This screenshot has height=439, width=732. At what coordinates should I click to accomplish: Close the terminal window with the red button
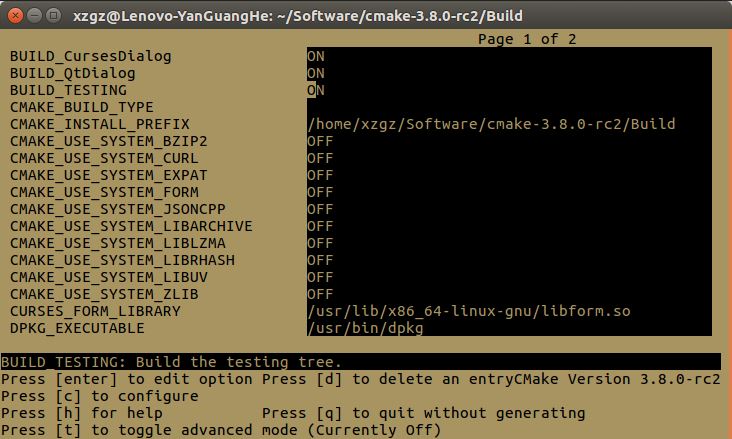[15, 15]
